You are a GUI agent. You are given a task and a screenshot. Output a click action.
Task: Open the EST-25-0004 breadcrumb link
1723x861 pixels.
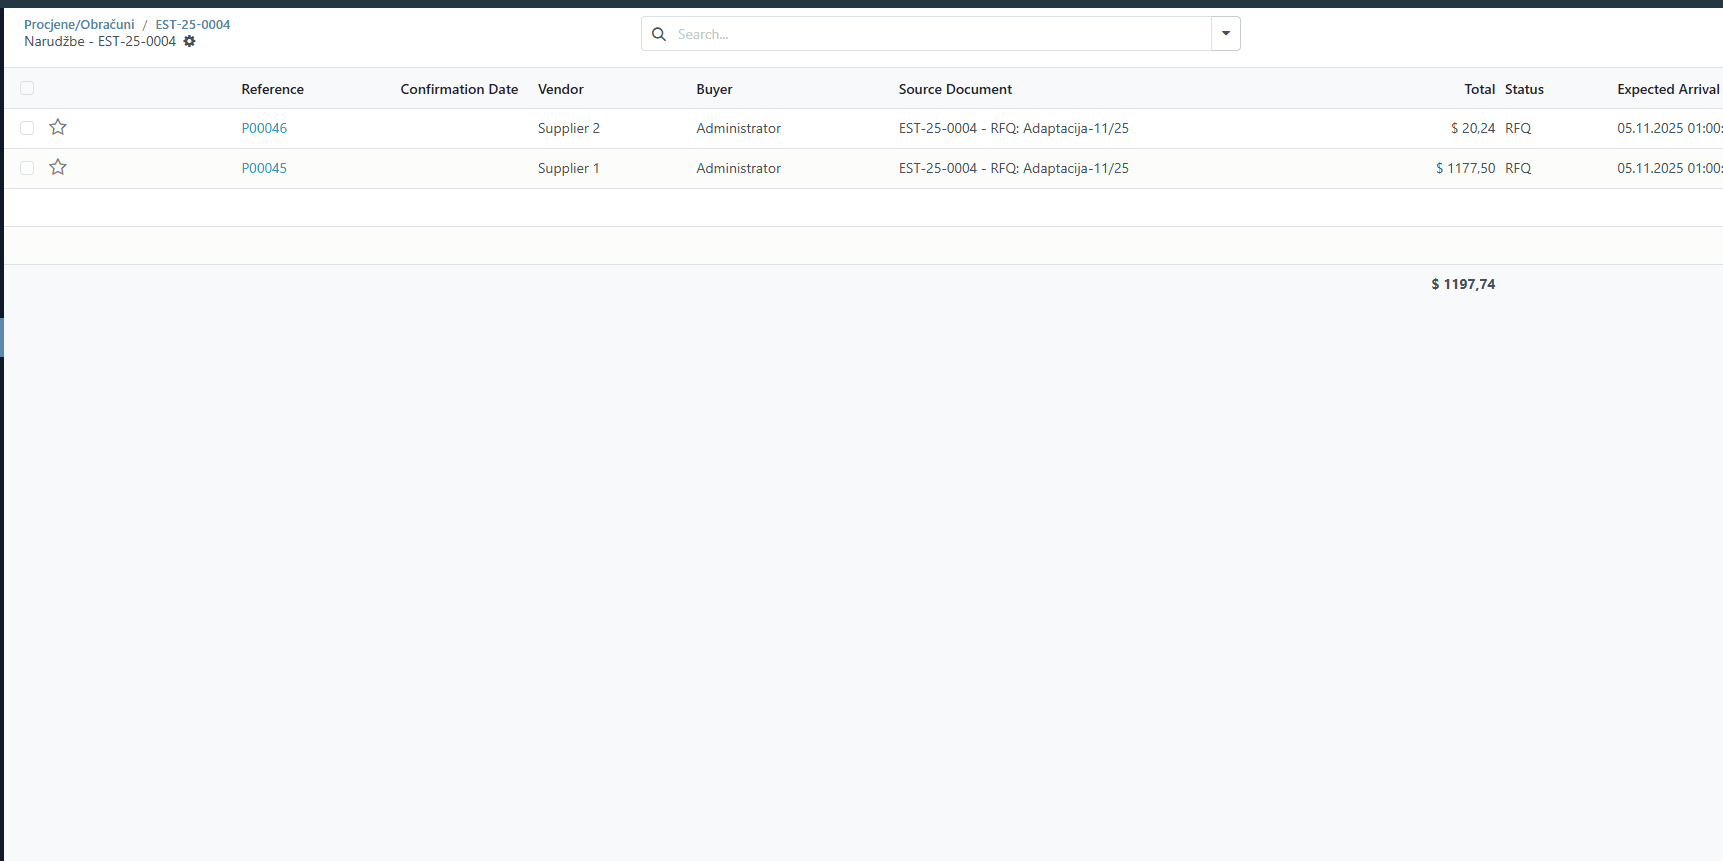192,24
